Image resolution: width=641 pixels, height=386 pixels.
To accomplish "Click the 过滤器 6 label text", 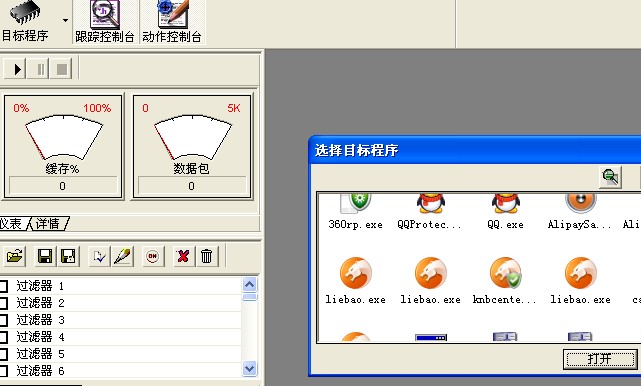I will tap(40, 371).
